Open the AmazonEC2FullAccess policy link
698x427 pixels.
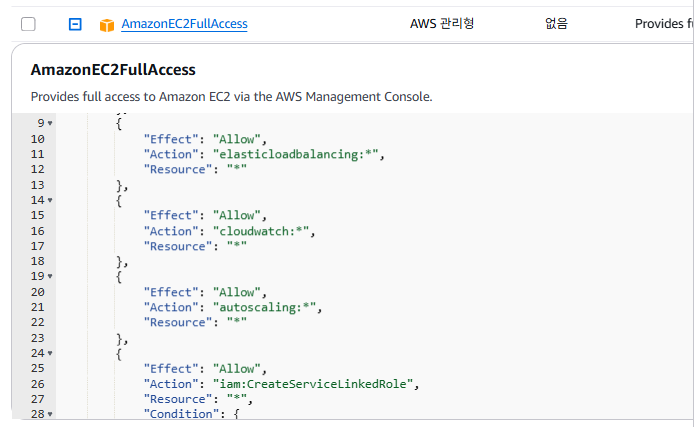(x=184, y=24)
